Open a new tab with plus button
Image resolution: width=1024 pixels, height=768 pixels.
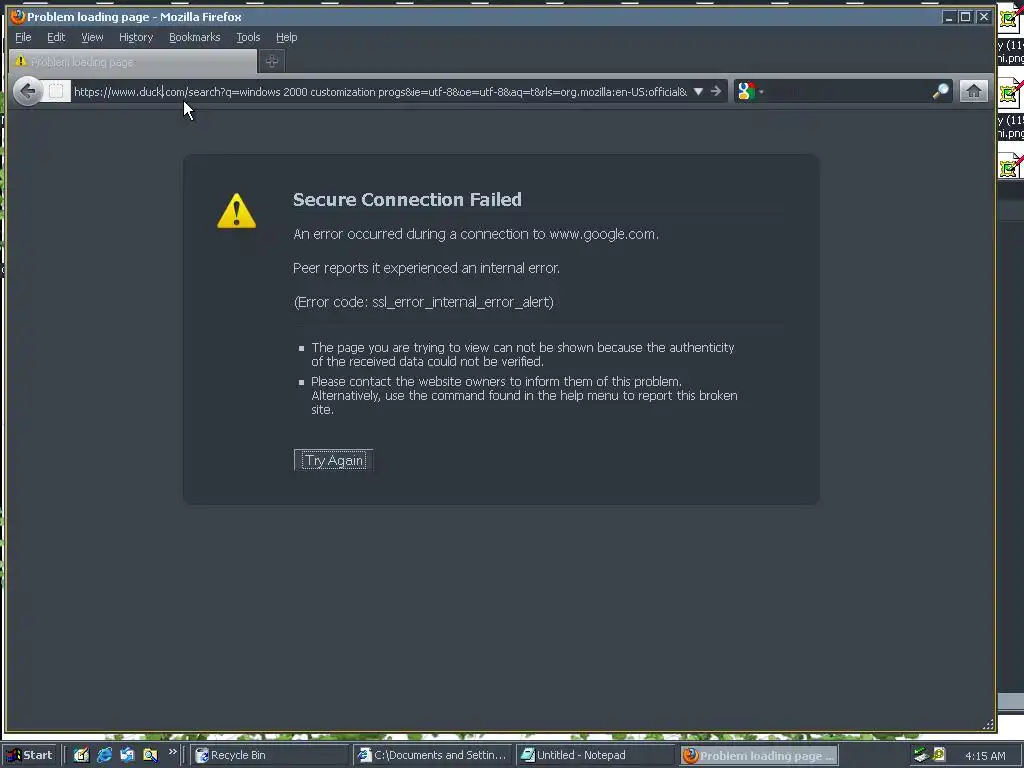(272, 61)
